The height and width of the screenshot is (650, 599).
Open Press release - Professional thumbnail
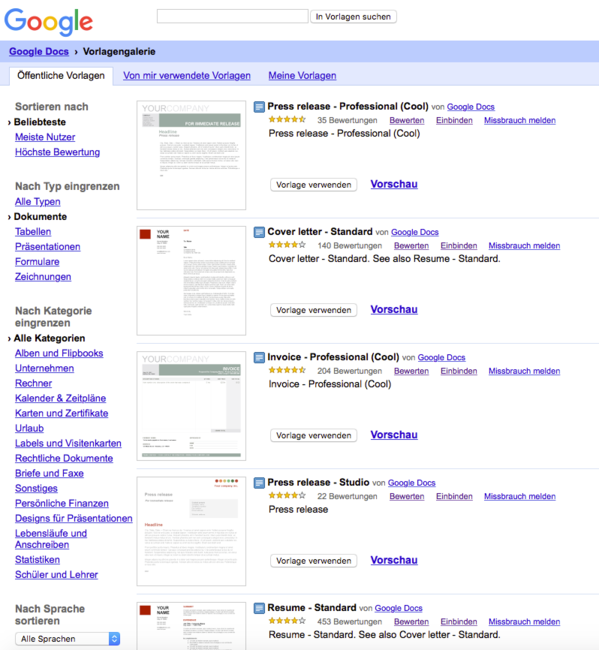pos(191,155)
